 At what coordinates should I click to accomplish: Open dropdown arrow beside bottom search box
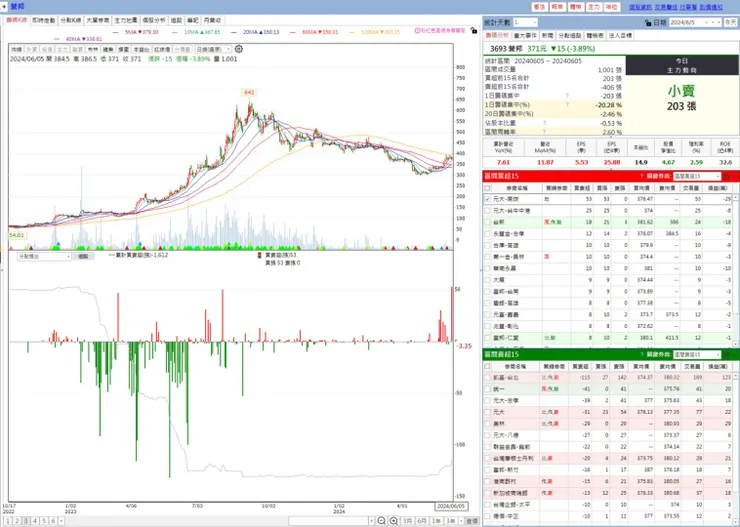coord(372,521)
